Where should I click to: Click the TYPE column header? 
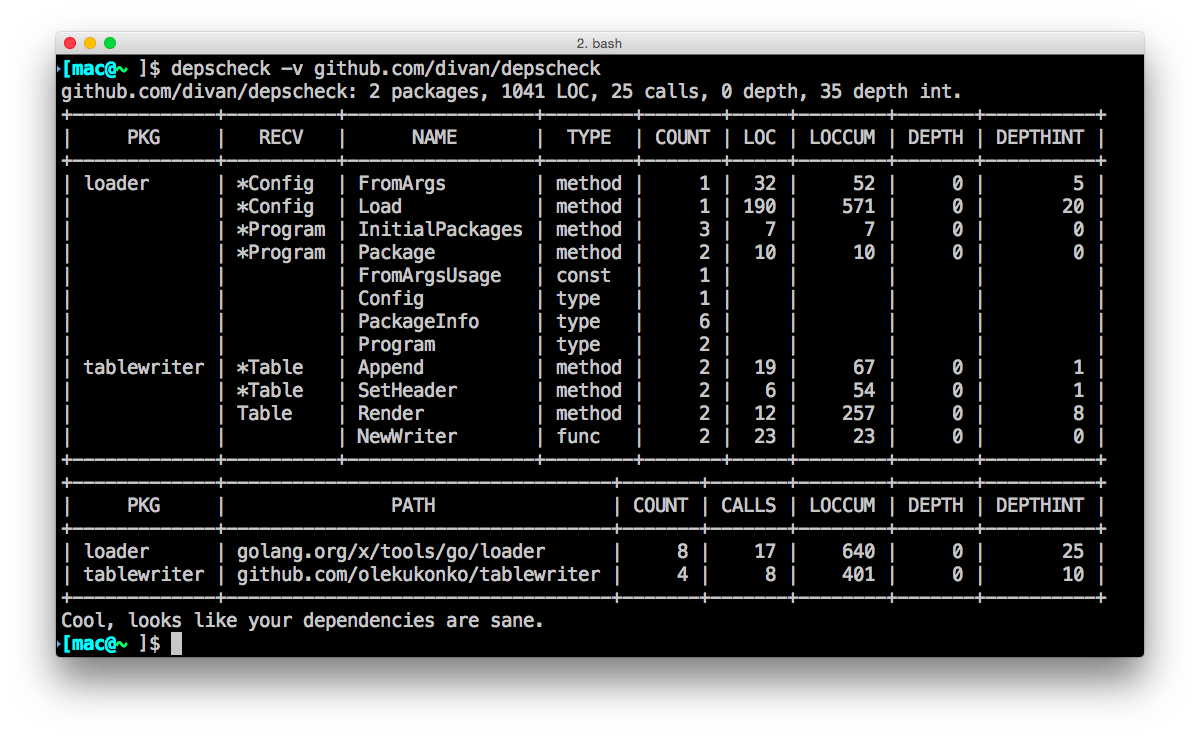click(588, 137)
